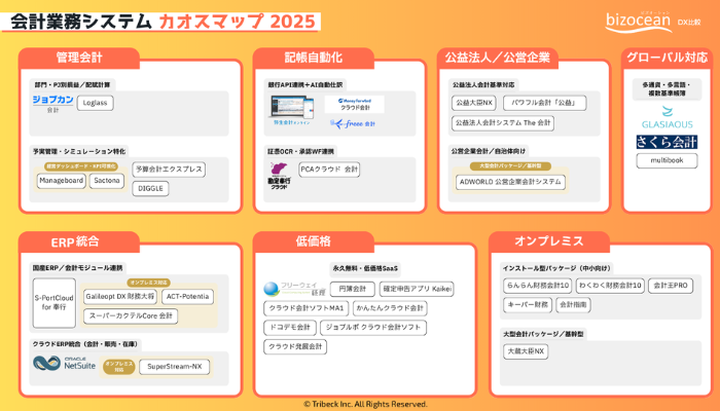
Task: Select the 会計指南 label
Action: (573, 304)
